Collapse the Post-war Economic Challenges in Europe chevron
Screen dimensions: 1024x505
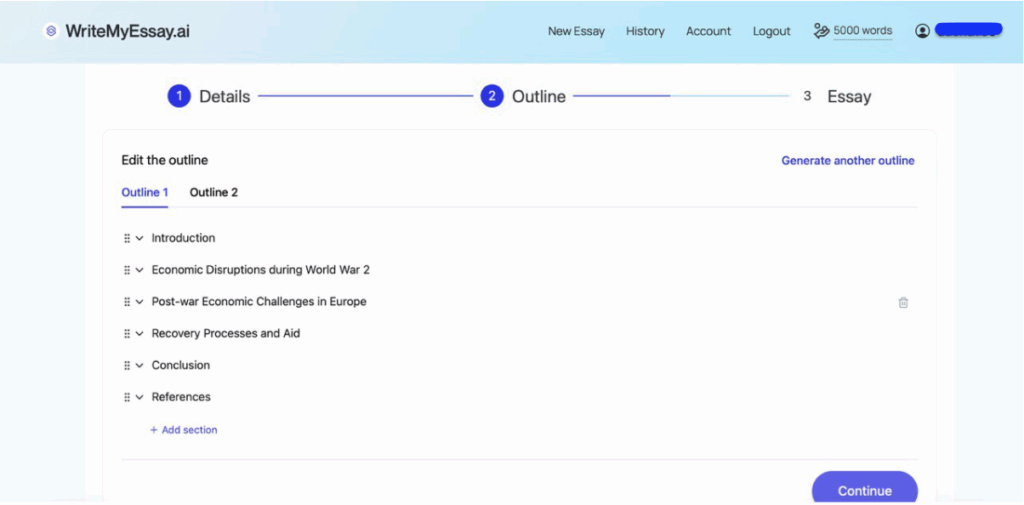(x=140, y=302)
